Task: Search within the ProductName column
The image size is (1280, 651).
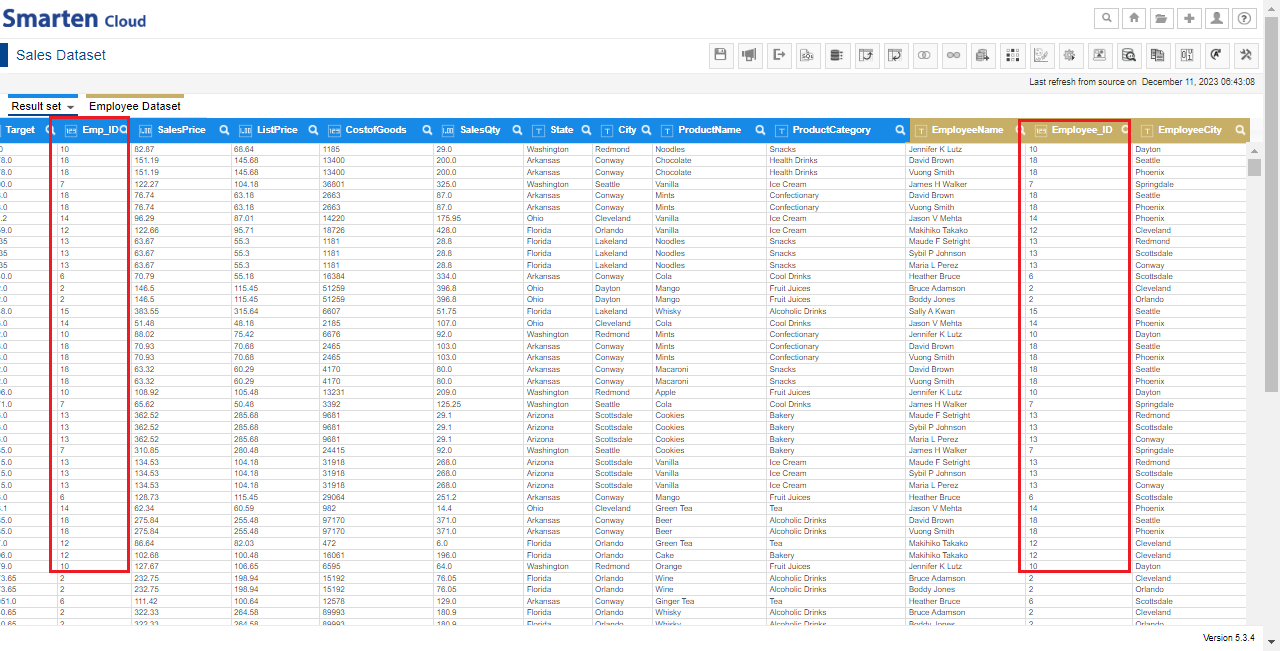Action: pos(761,130)
